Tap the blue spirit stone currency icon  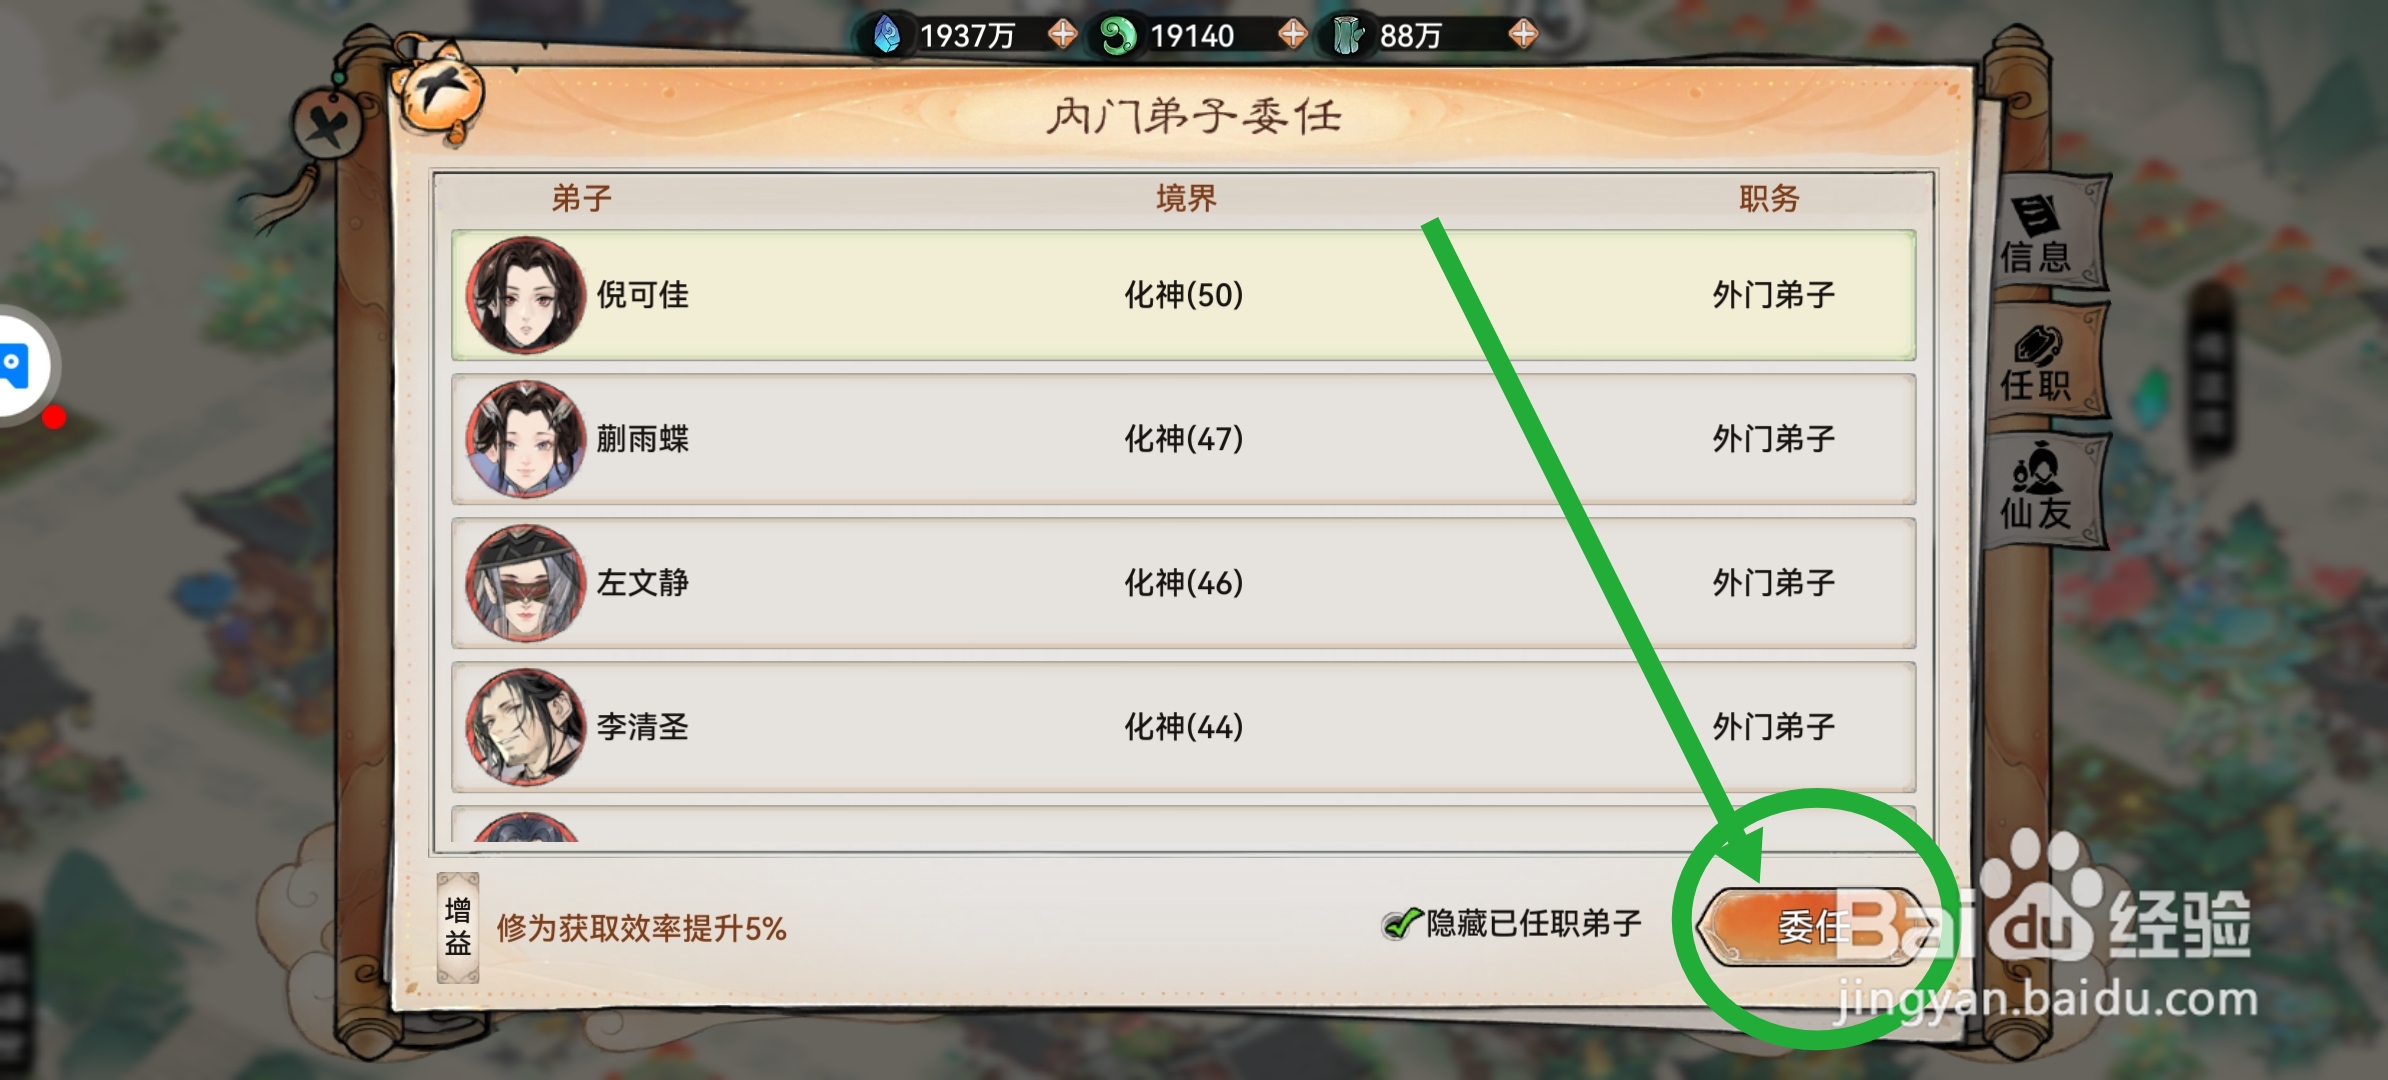[x=887, y=35]
